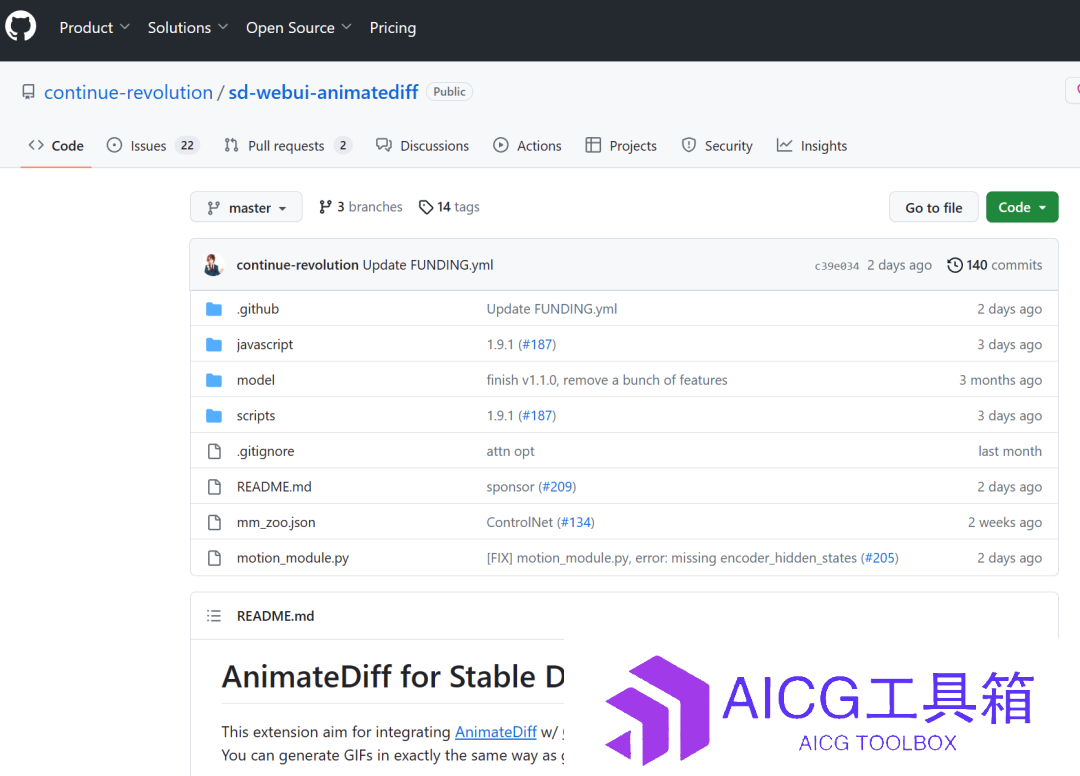Screen dimensions: 1080x776
Task: Open the javascript folder
Action: click(265, 344)
